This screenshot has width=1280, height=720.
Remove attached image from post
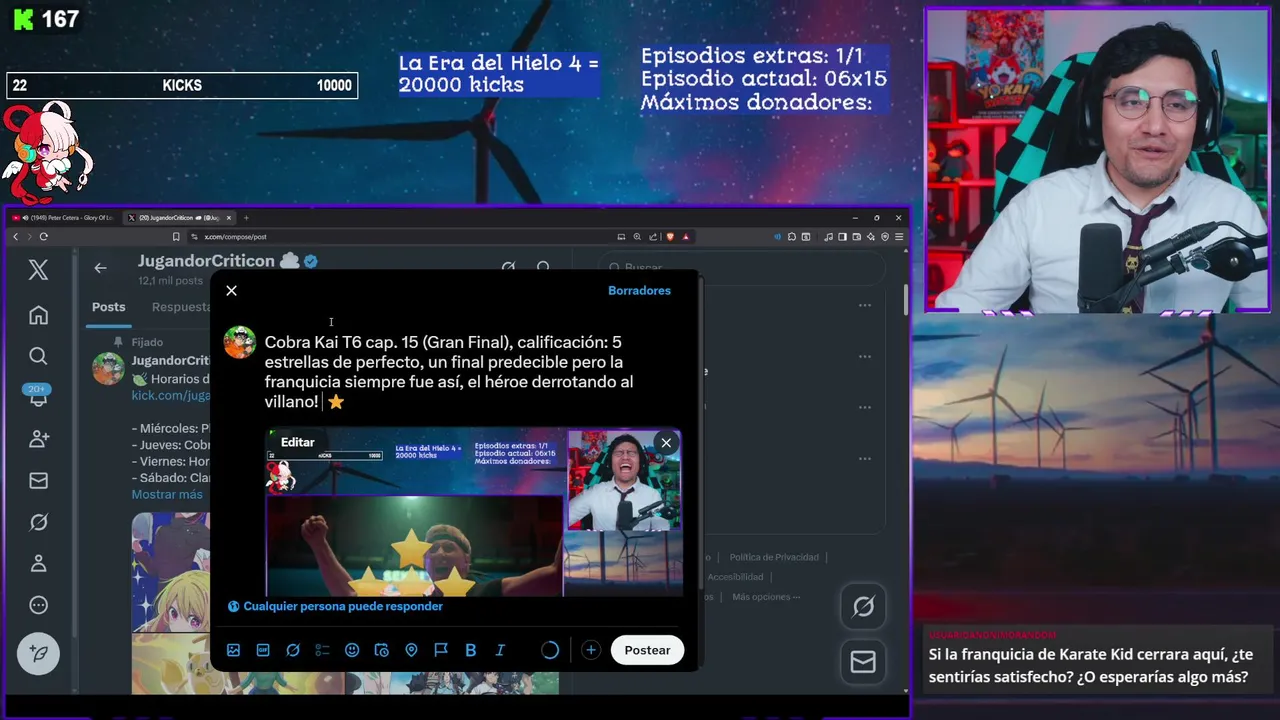[x=666, y=443]
